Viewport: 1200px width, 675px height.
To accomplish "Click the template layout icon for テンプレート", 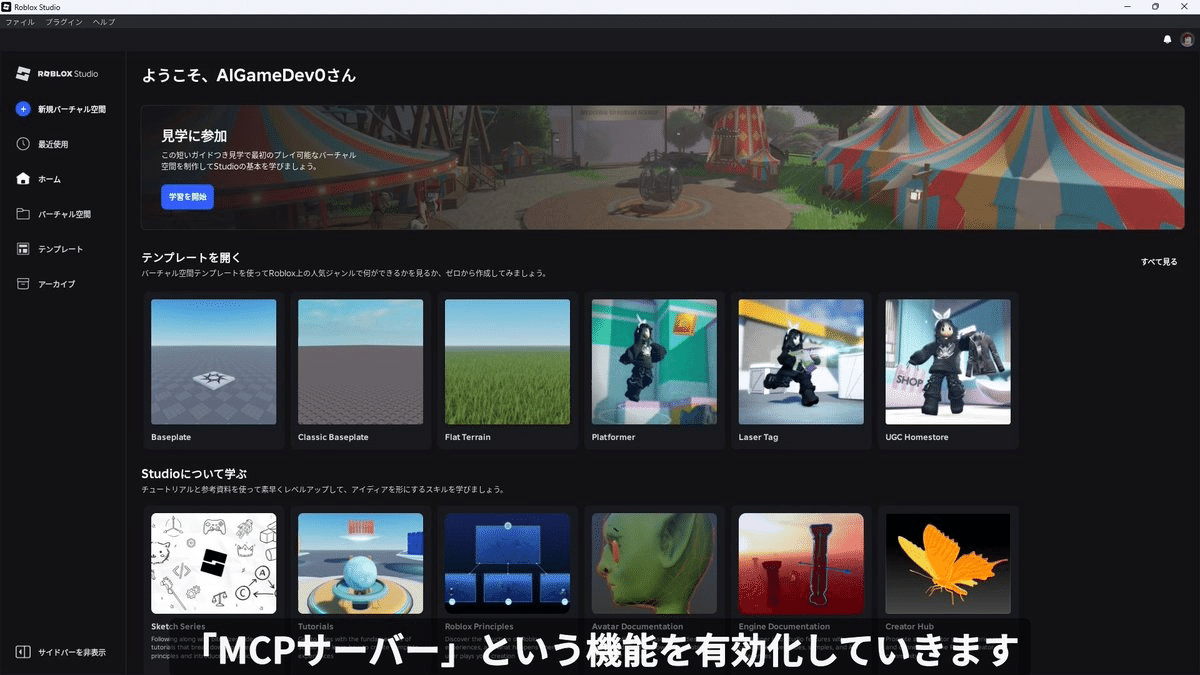I will point(23,249).
